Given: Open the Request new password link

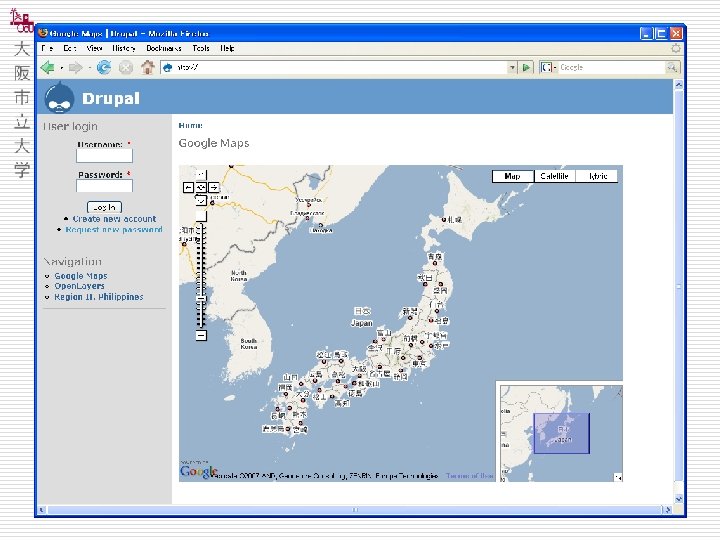Looking at the screenshot, I should pos(113,230).
